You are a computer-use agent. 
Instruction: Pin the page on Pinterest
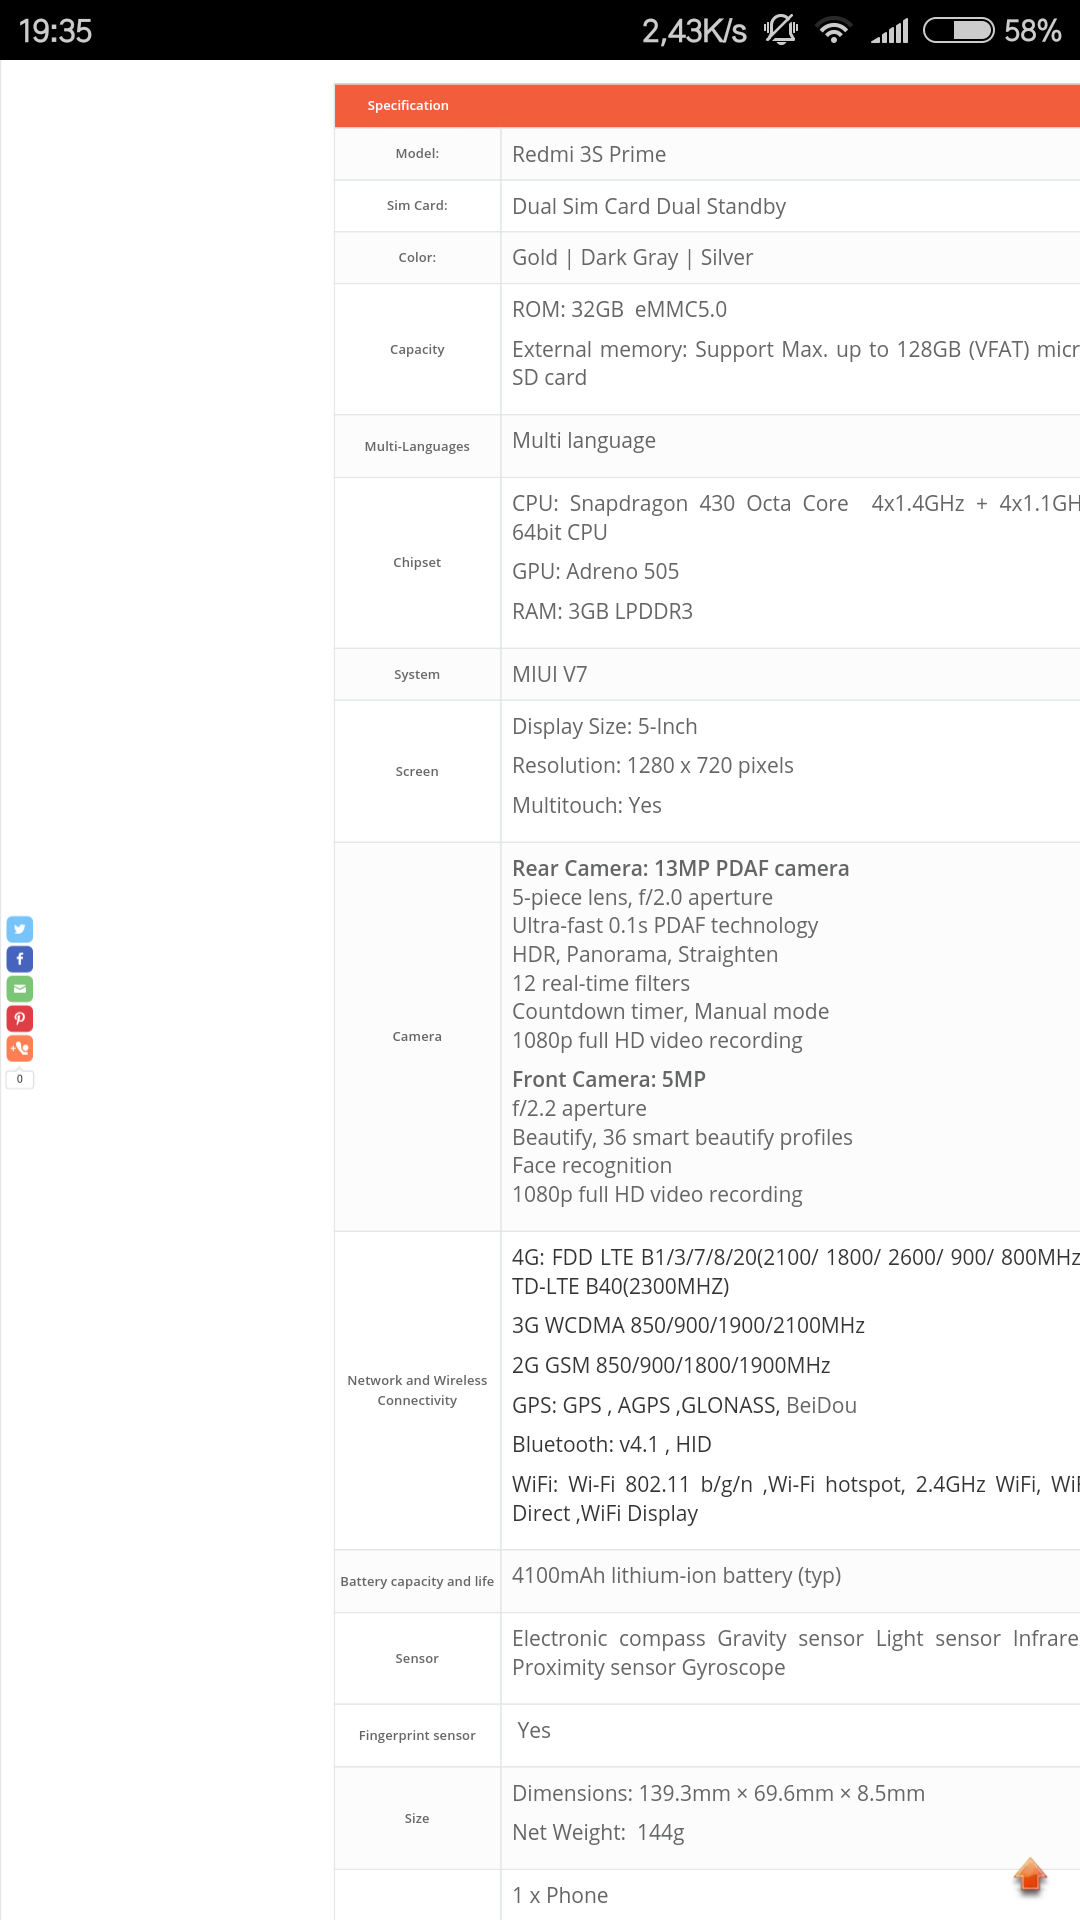(20, 1018)
